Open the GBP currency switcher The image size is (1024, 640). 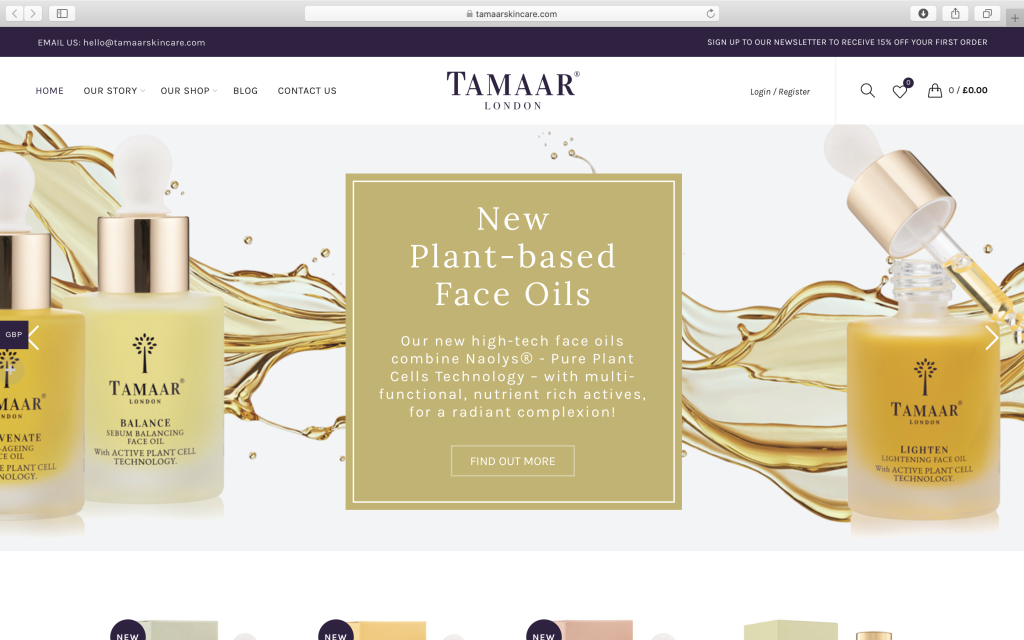pyautogui.click(x=14, y=334)
